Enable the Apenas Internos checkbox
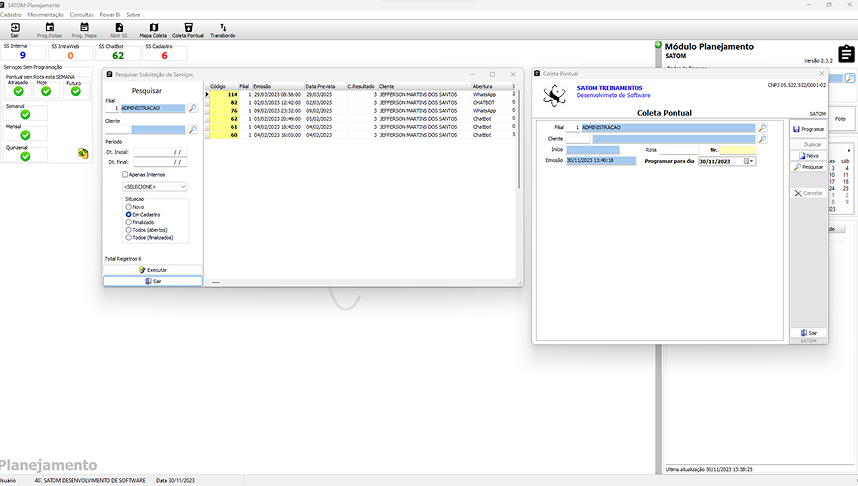 point(125,174)
